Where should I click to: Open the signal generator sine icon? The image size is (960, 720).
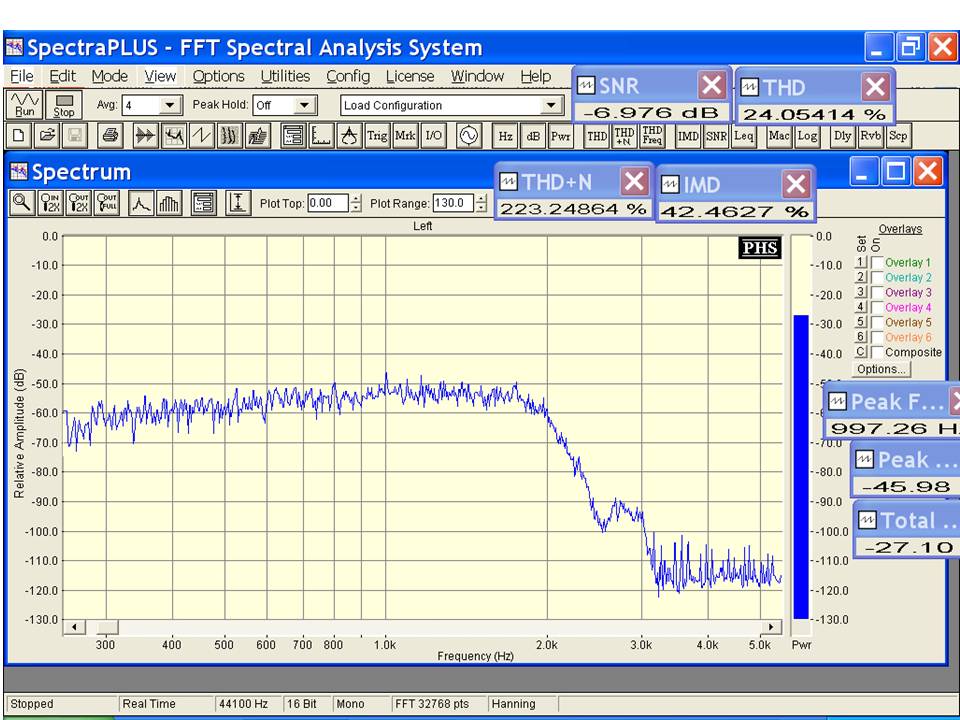(469, 135)
